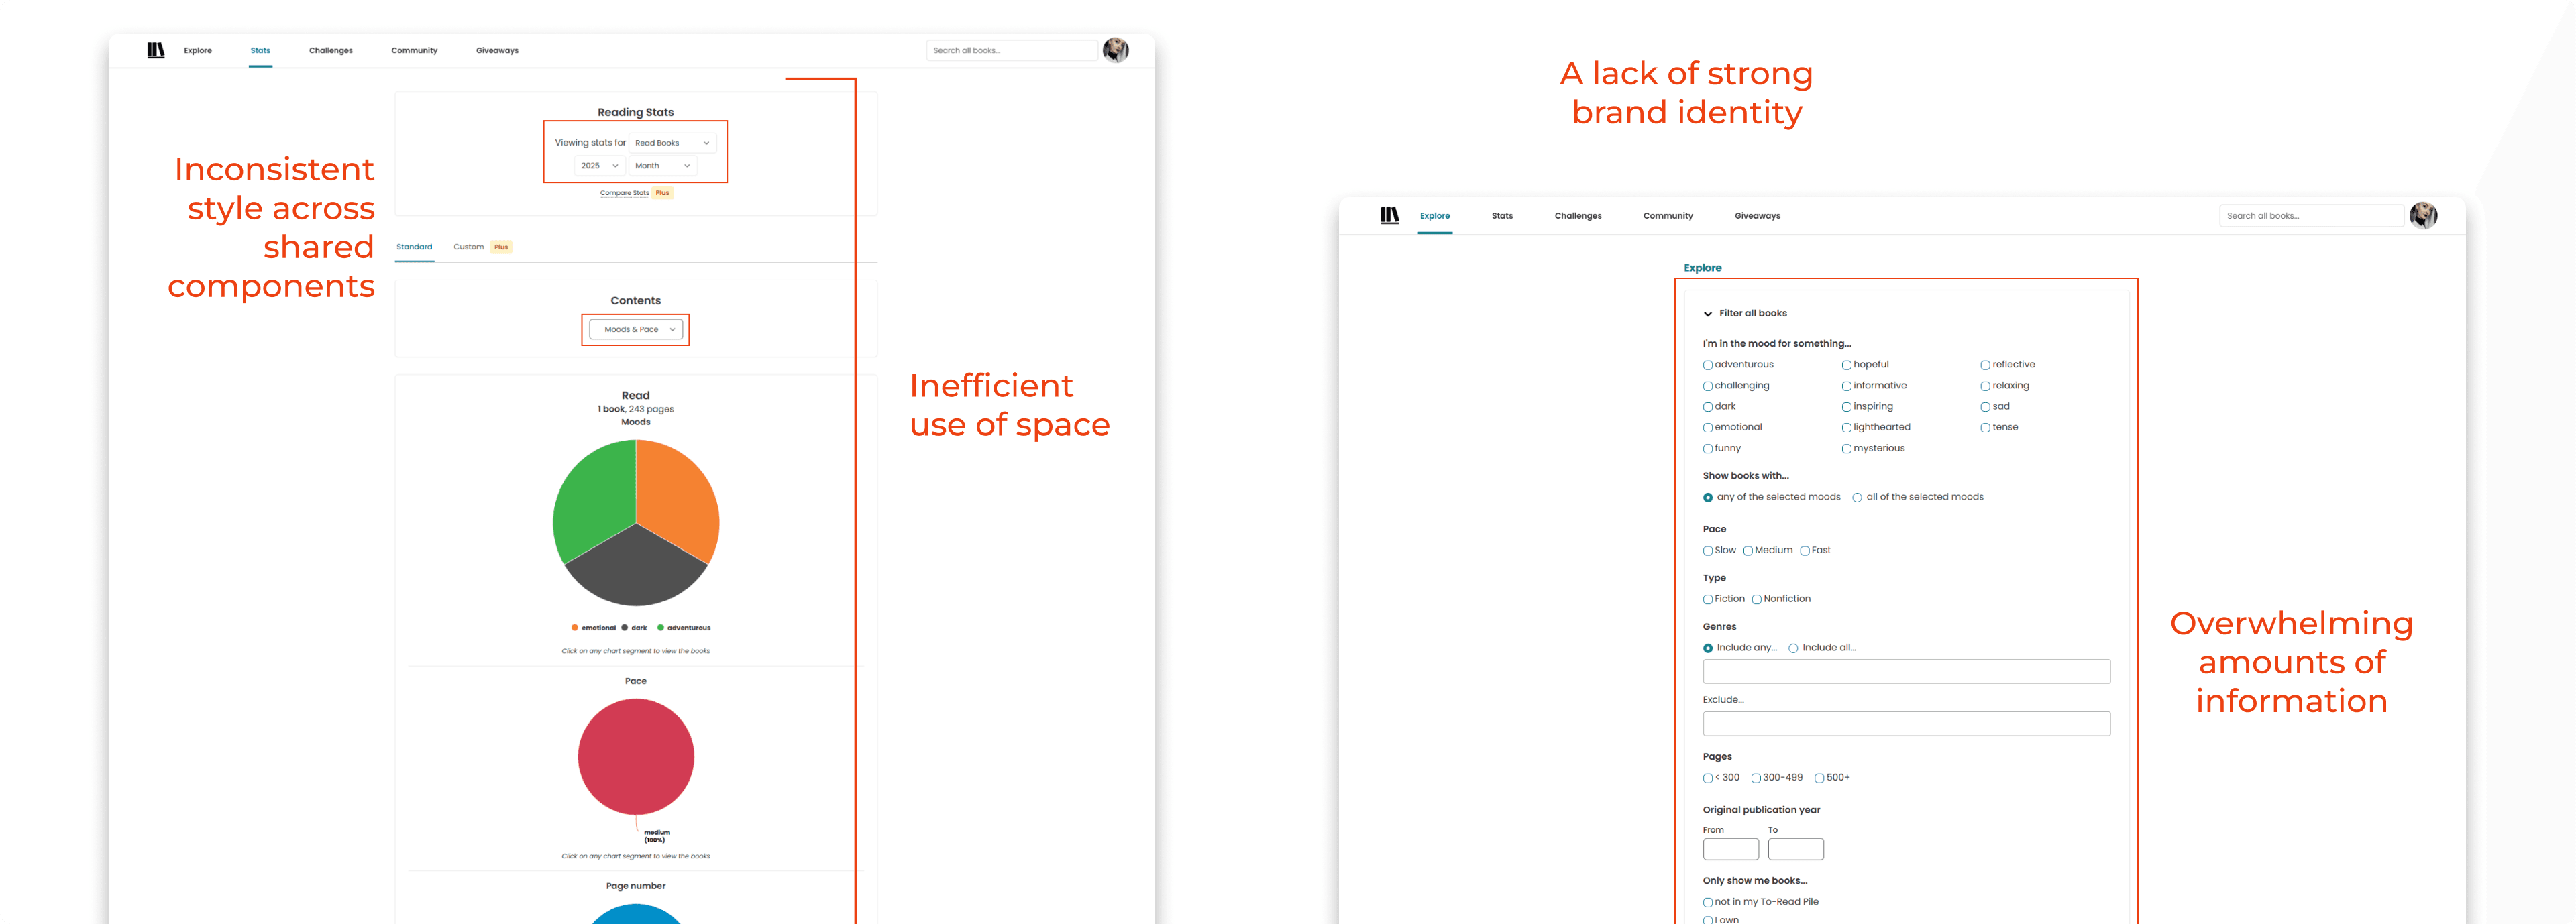2576x924 pixels.
Task: Open Challenges in the Explore page navigation
Action: (1577, 216)
